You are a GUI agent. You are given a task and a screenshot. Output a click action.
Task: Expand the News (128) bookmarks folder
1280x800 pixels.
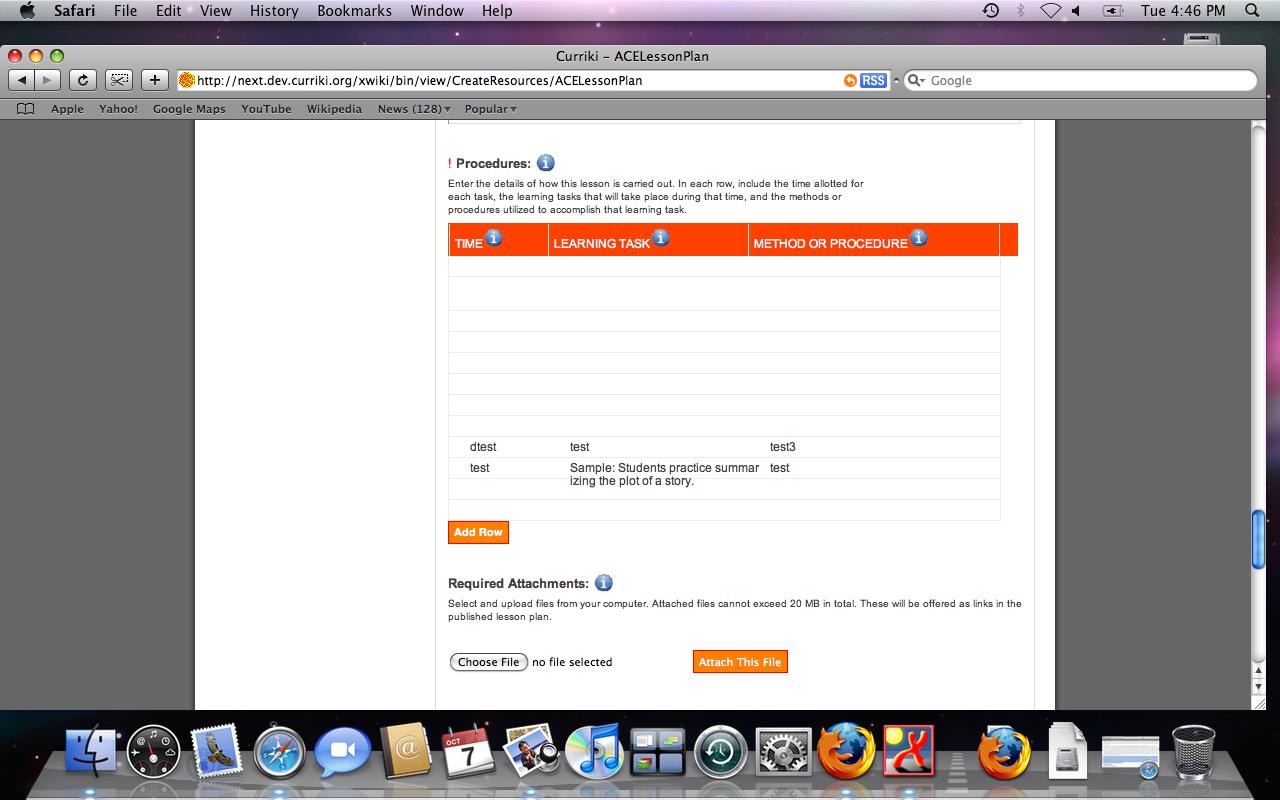point(414,109)
